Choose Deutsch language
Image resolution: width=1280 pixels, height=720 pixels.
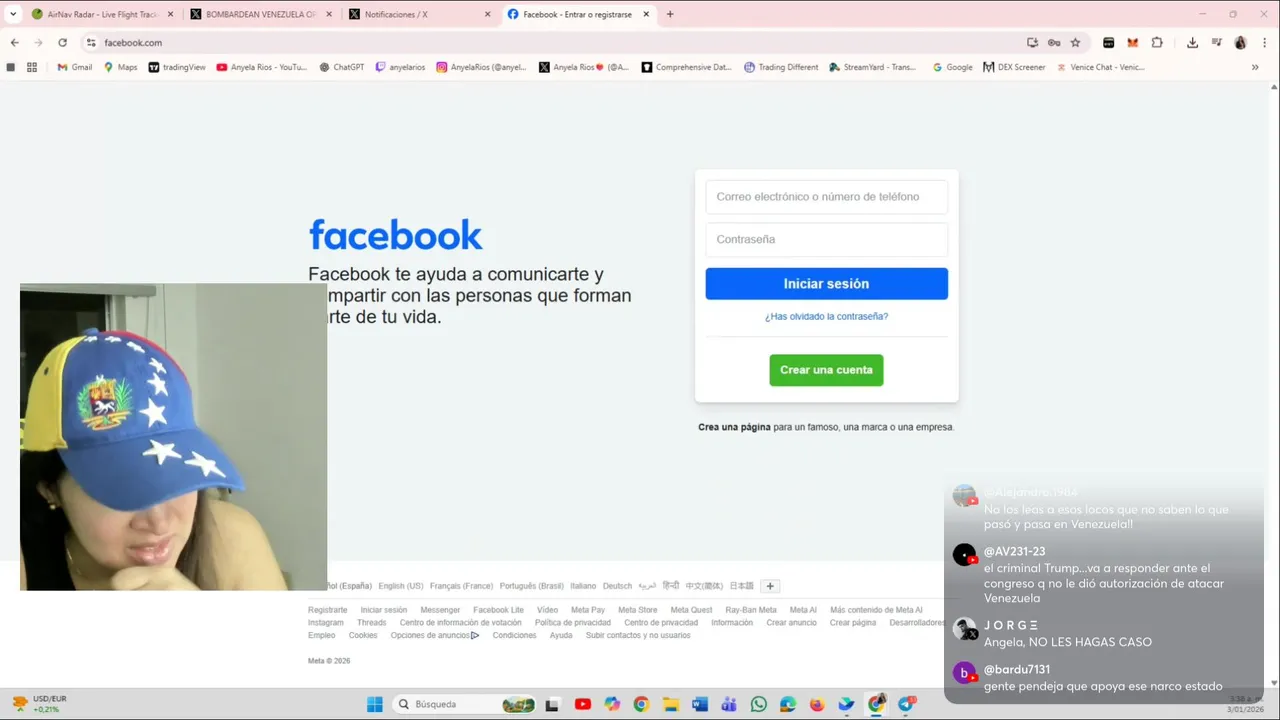click(x=617, y=586)
